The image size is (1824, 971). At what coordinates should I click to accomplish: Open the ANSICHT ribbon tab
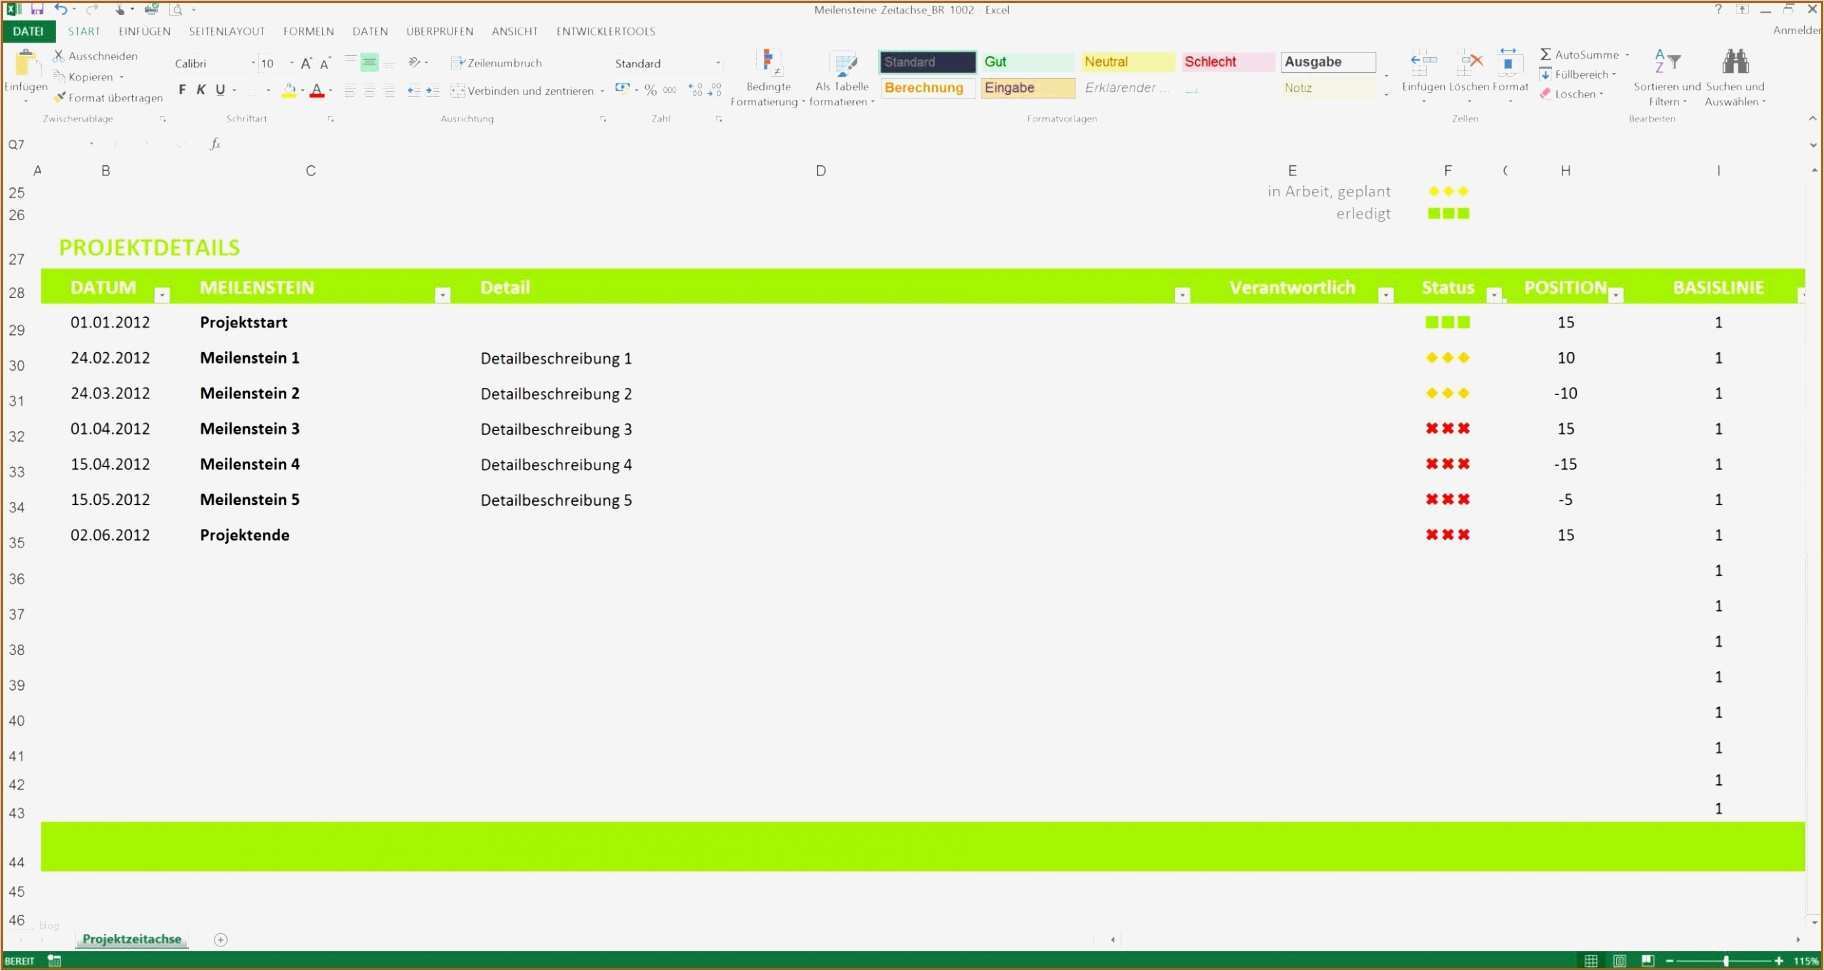(x=515, y=31)
